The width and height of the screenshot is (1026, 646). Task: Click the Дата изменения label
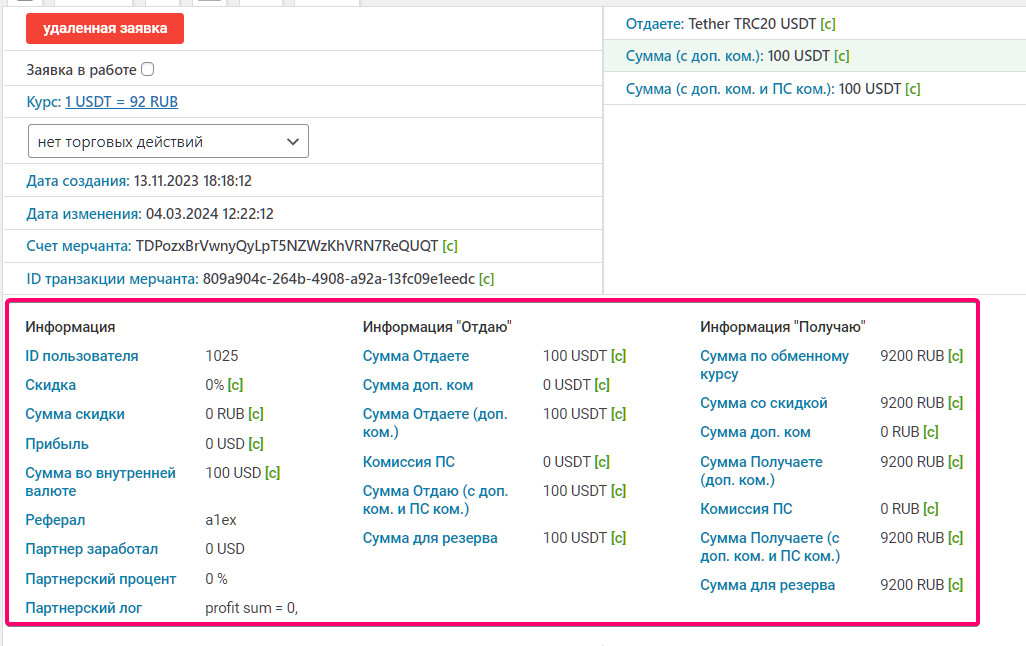pyautogui.click(x=84, y=214)
